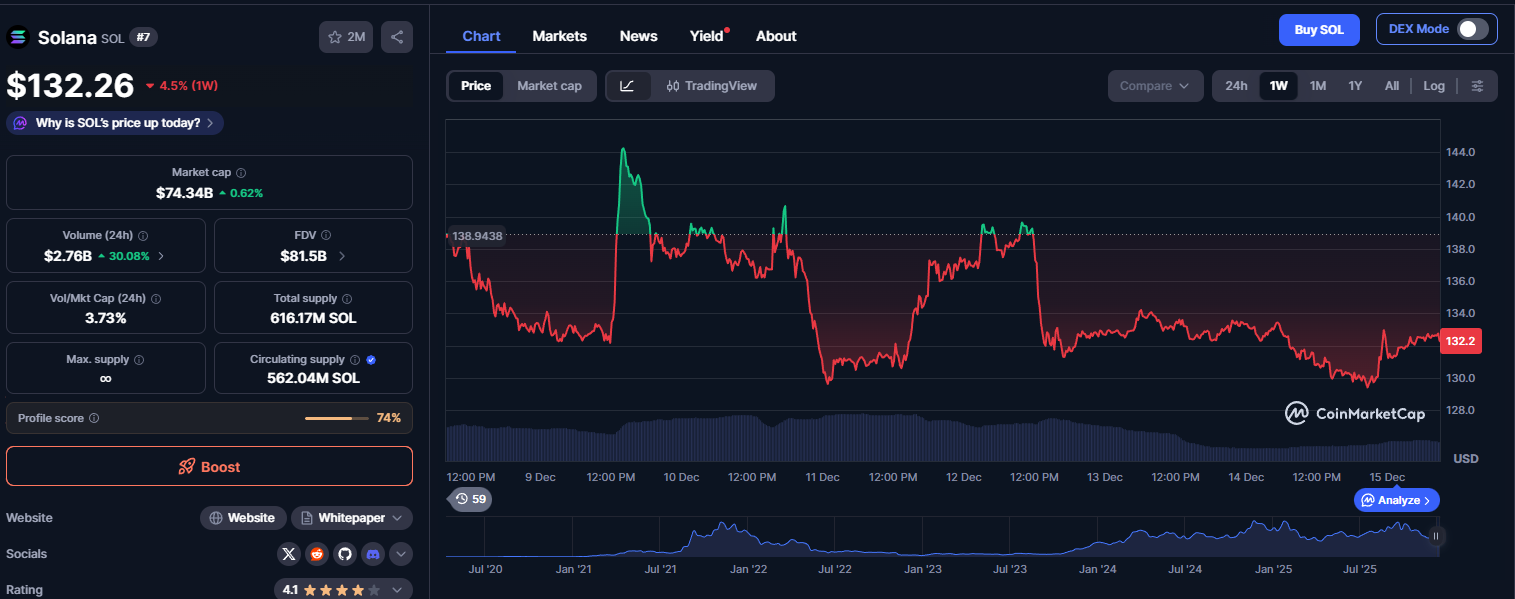Switch chart to Market cap view
Image resolution: width=1515 pixels, height=599 pixels.
pos(549,86)
